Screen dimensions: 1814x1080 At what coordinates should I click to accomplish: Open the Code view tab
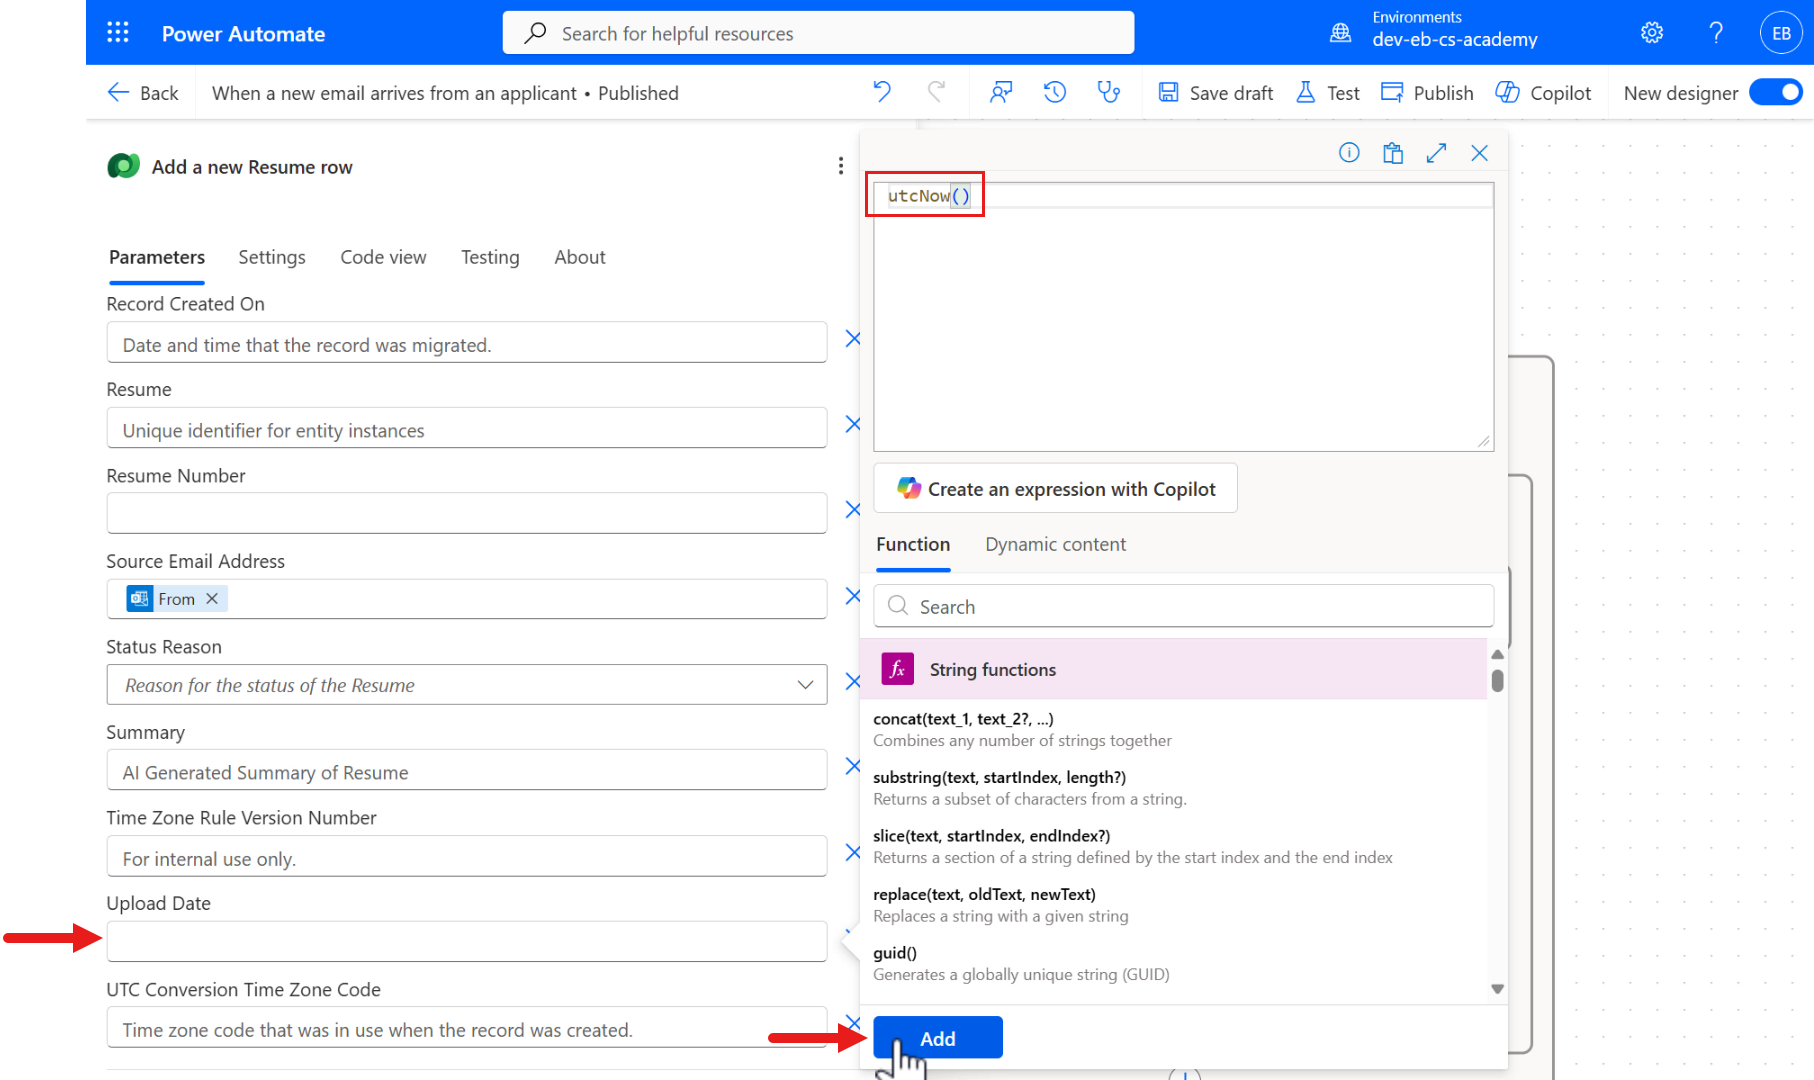point(383,257)
